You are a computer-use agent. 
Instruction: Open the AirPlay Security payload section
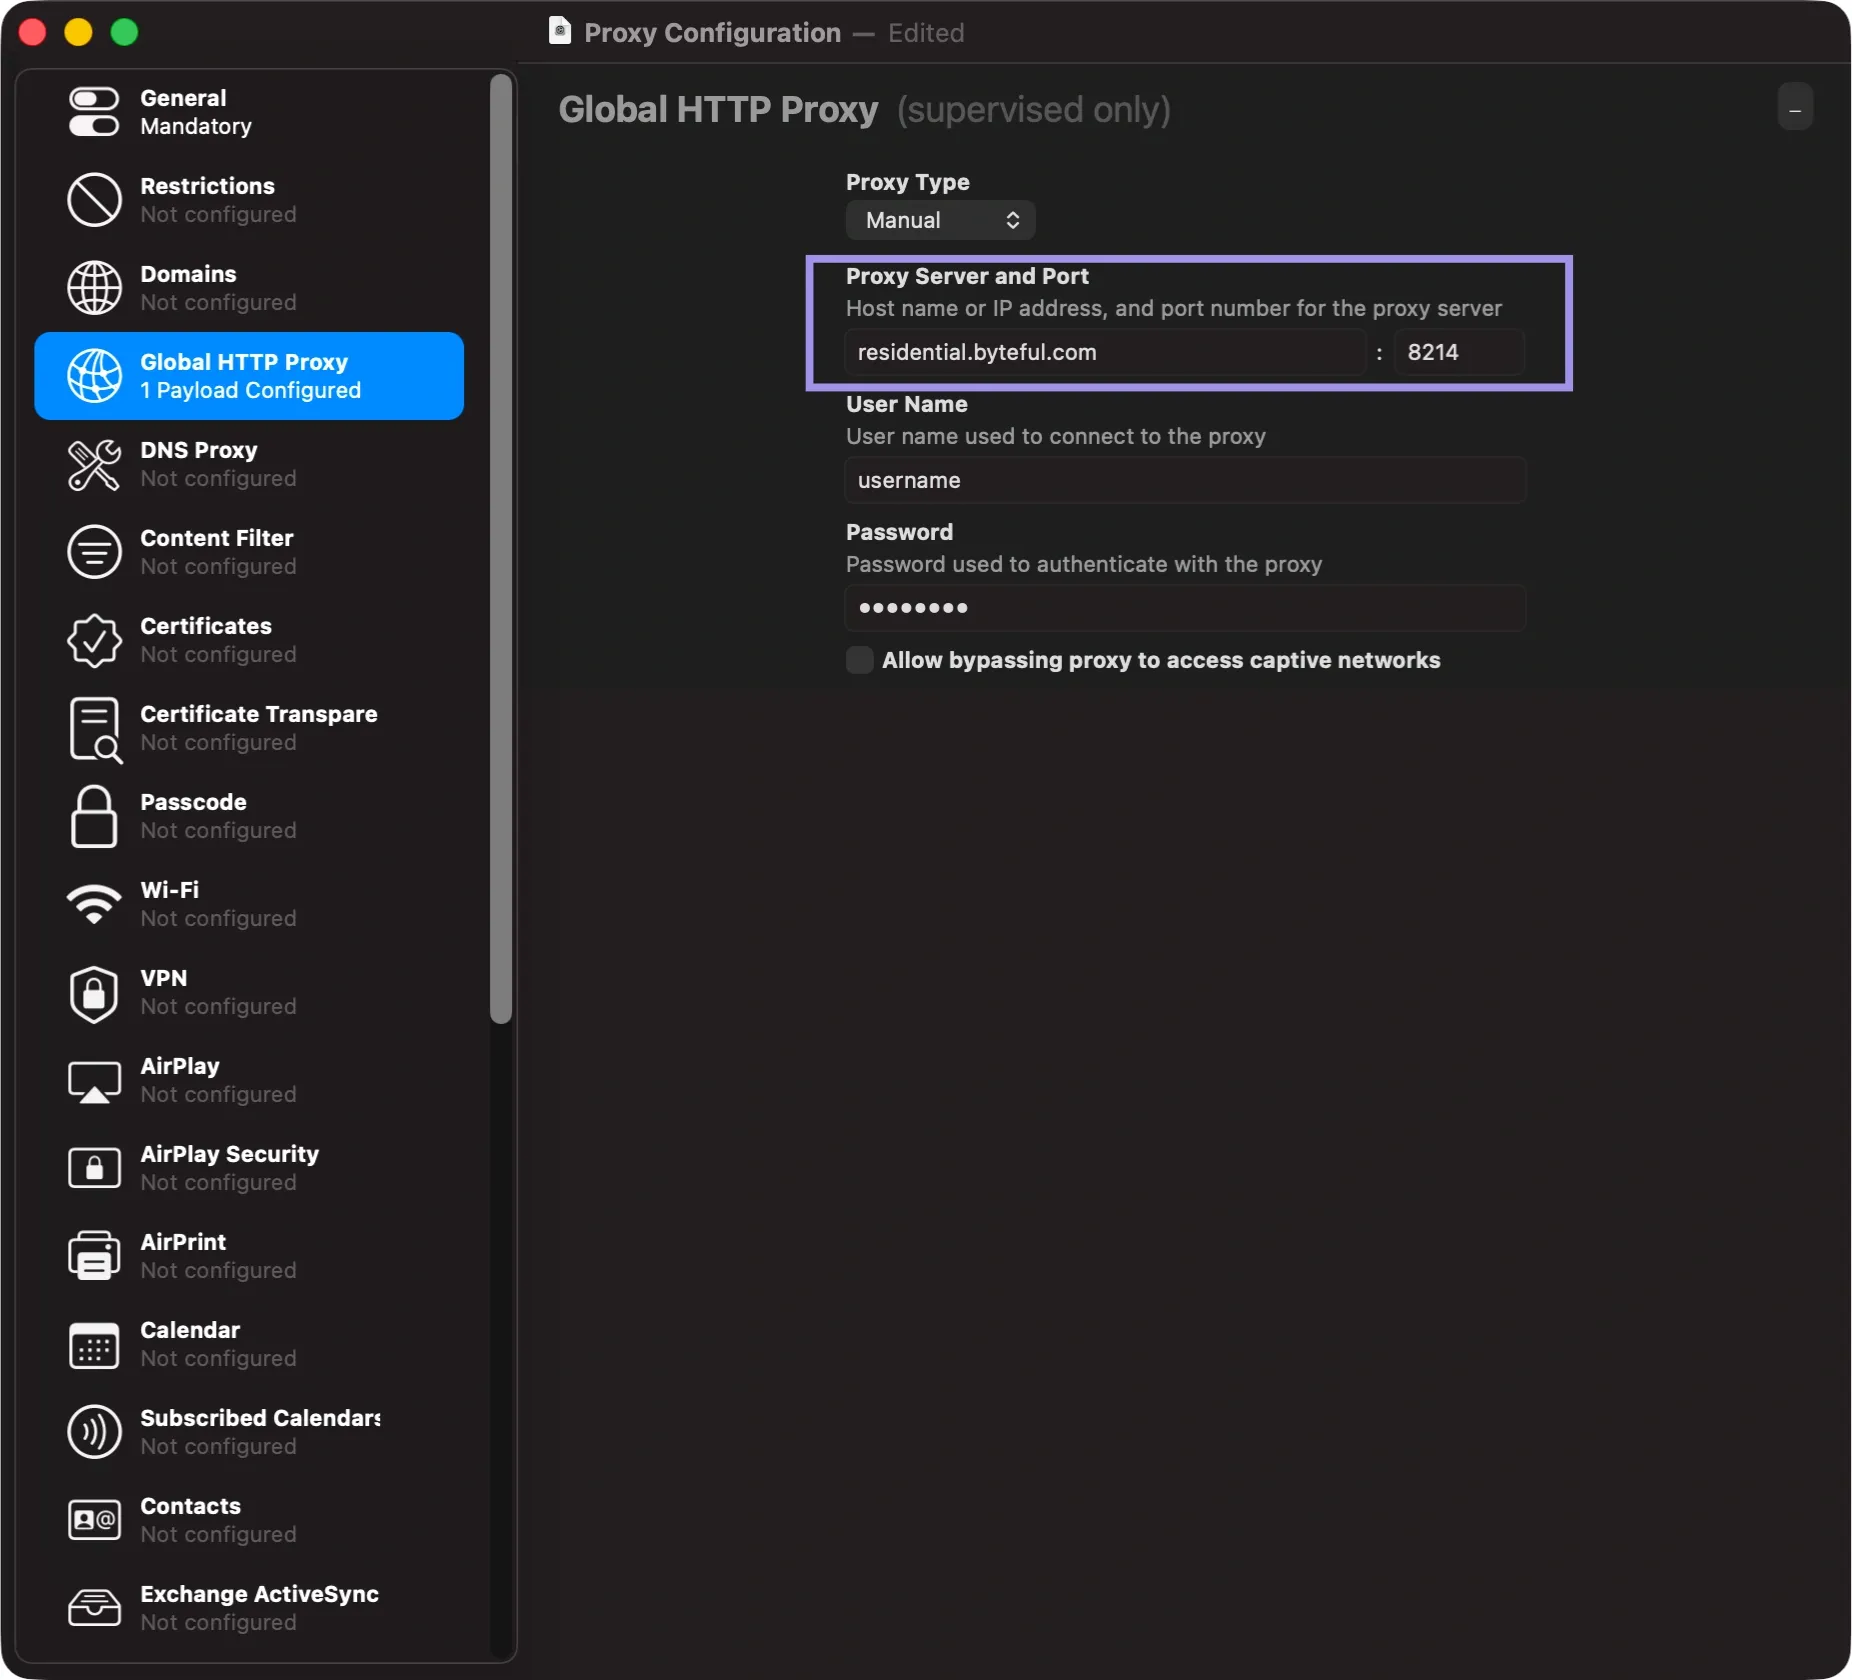[x=249, y=1168]
